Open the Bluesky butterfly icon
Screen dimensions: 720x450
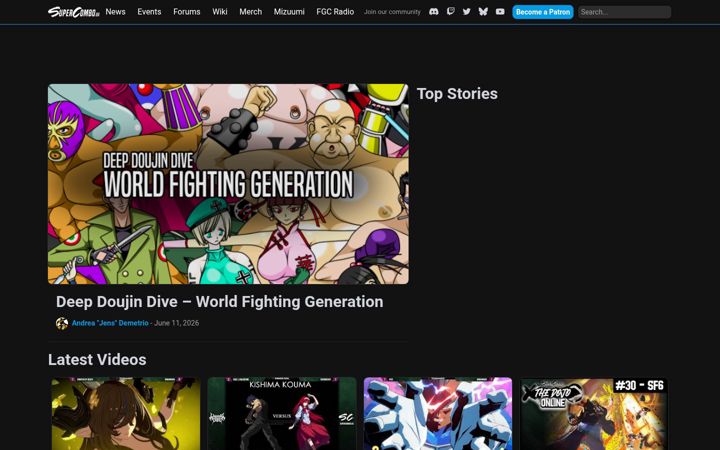[483, 11]
